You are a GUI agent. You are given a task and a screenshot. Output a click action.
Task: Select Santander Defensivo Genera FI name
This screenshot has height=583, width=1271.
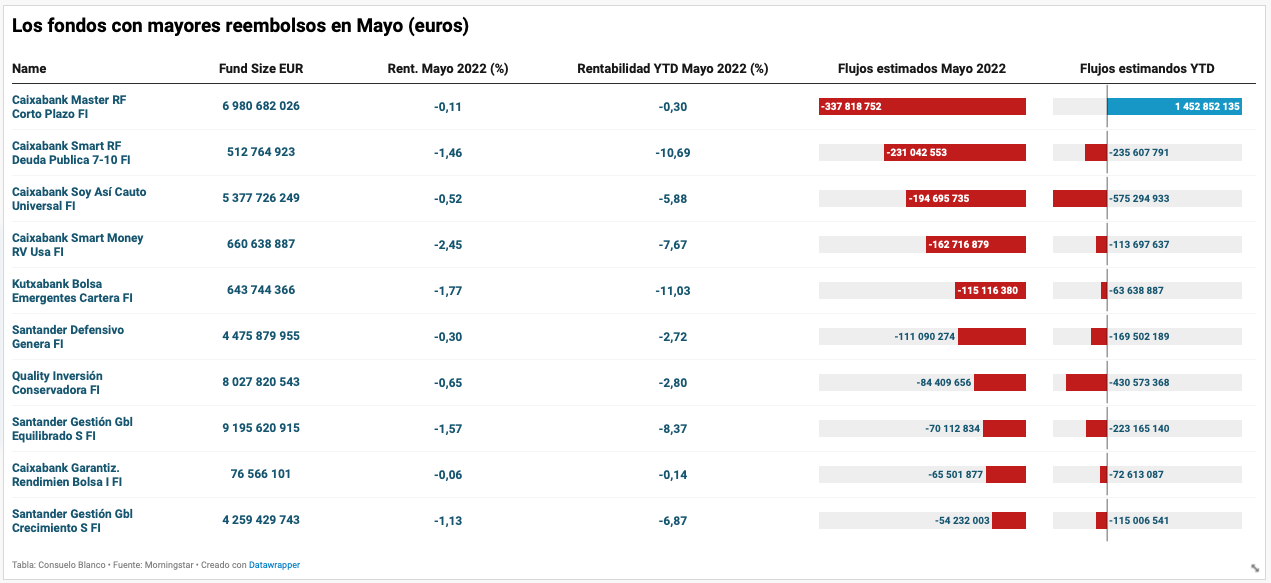(x=68, y=337)
